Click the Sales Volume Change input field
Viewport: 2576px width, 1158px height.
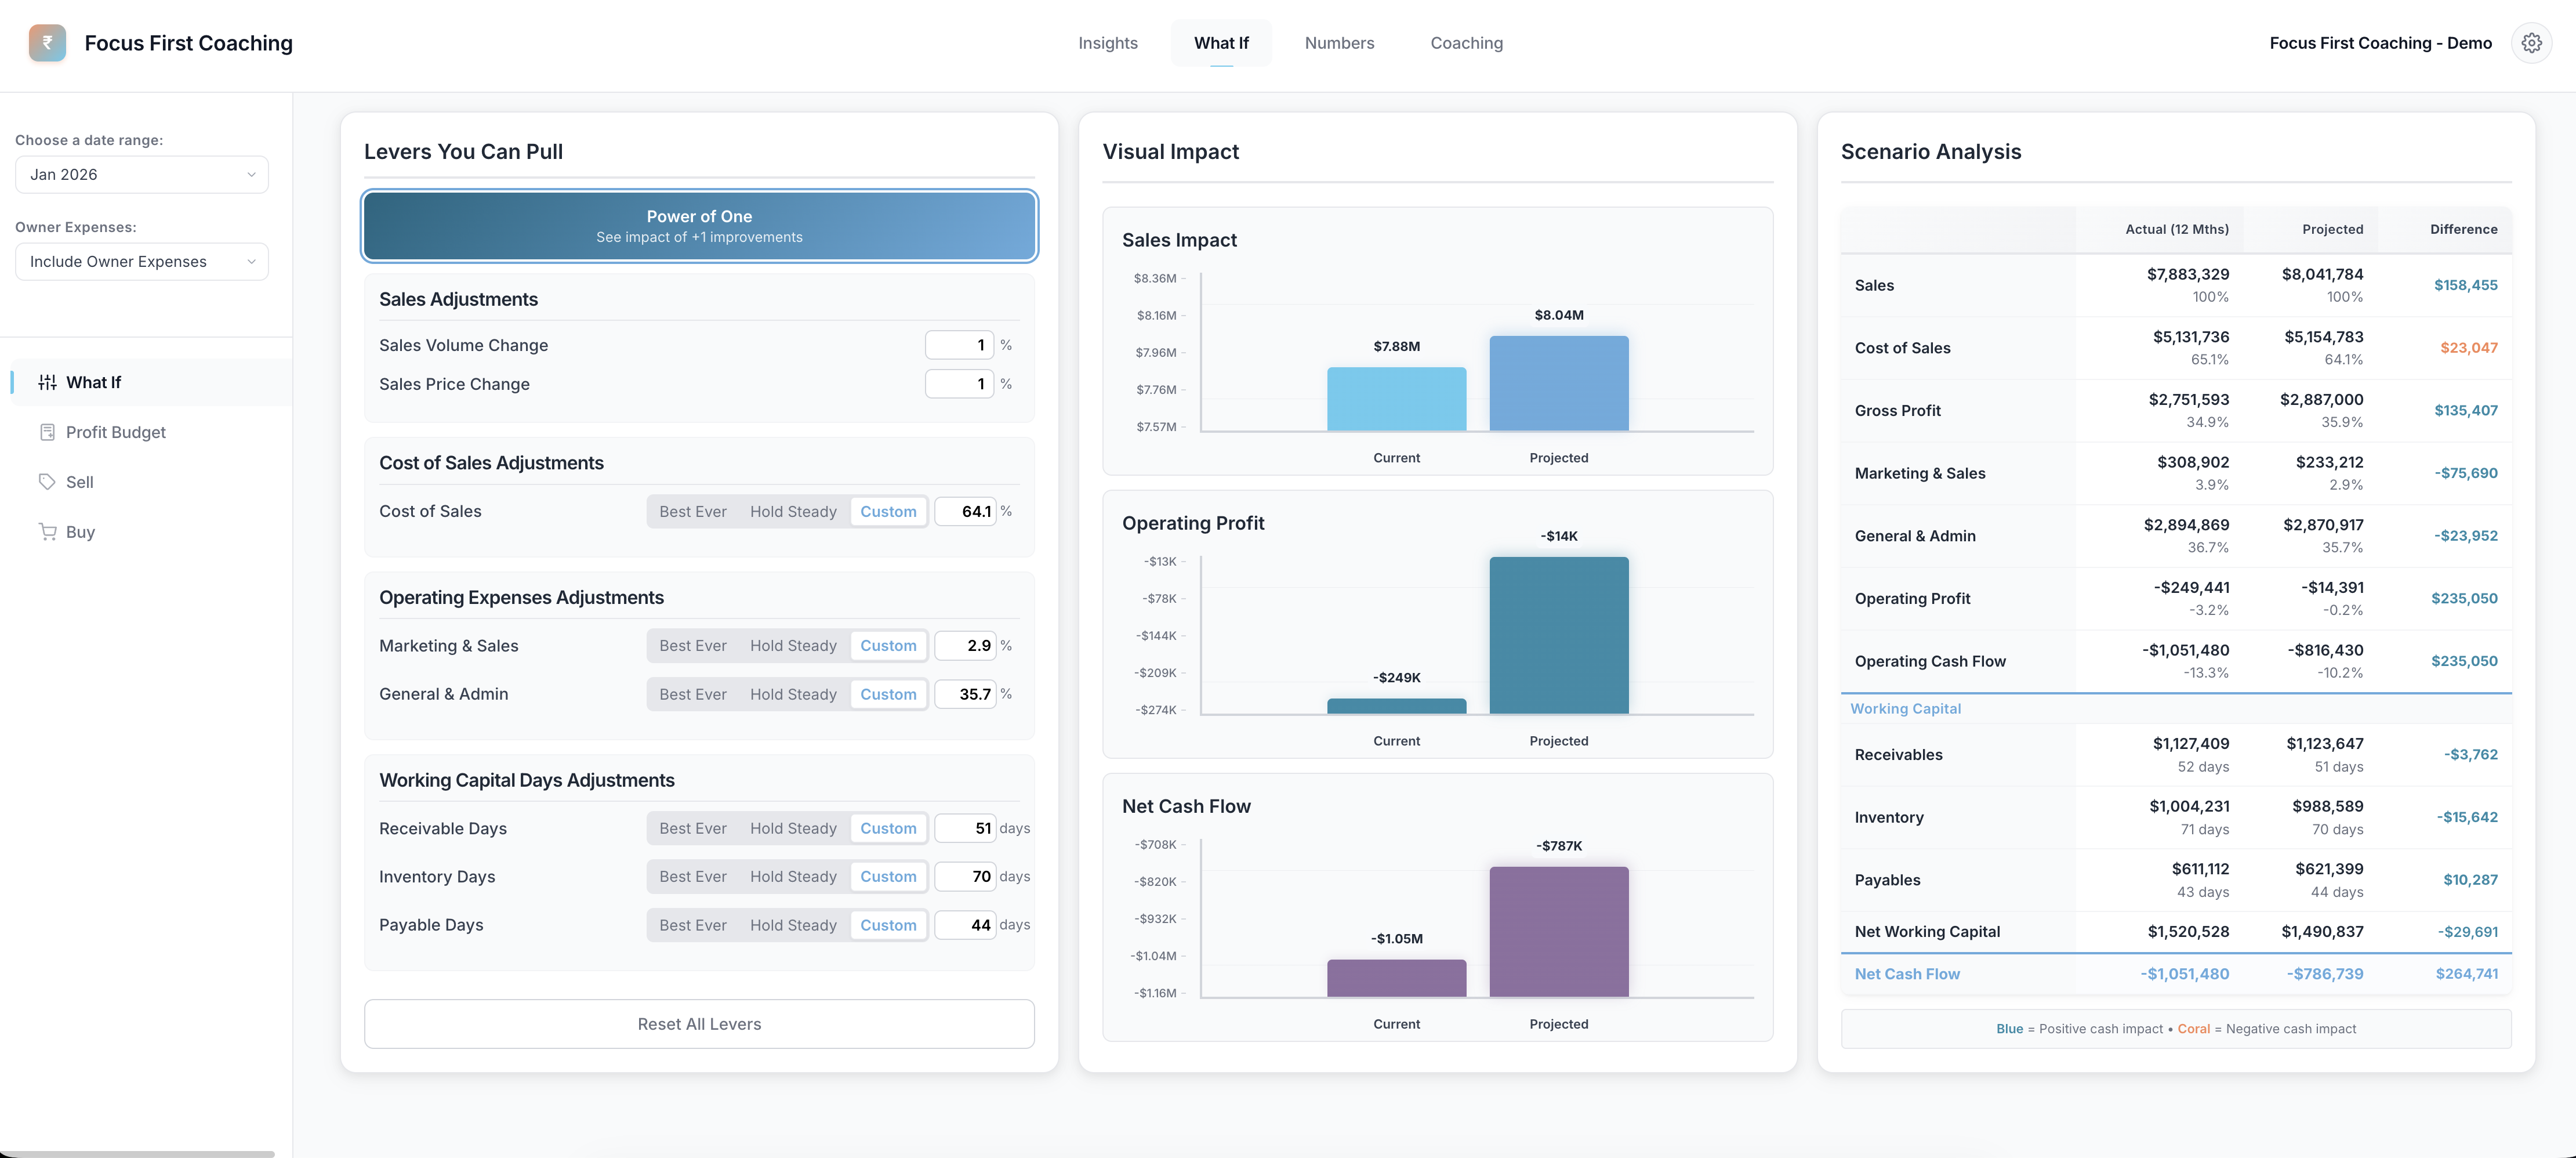(958, 345)
